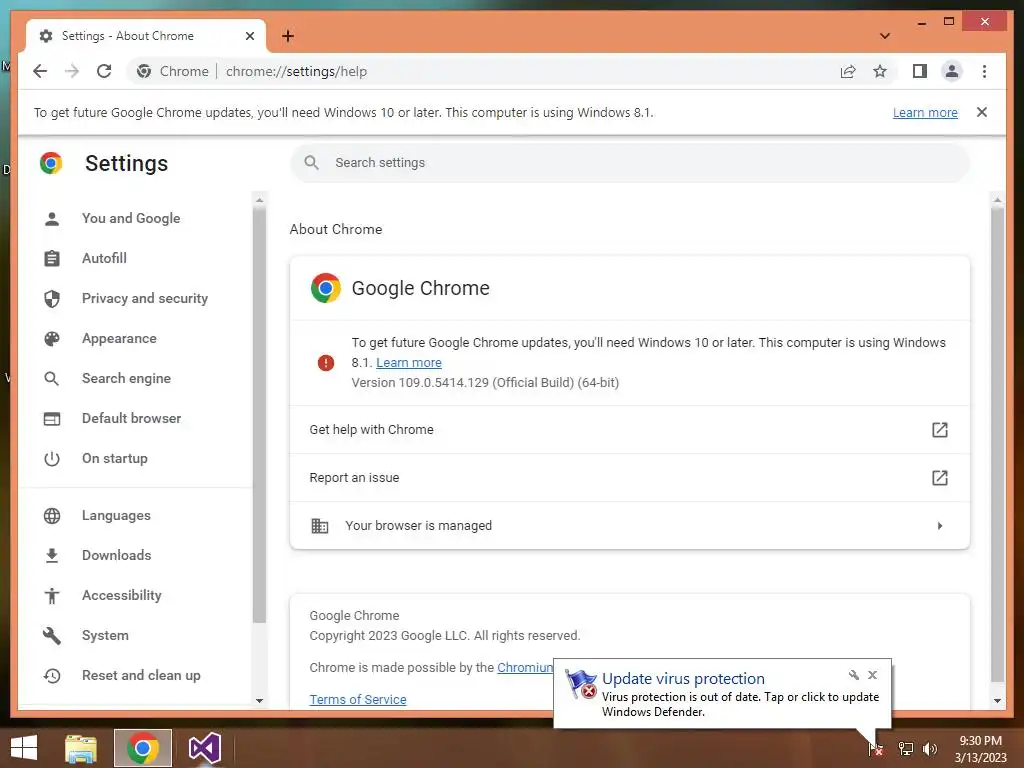This screenshot has height=768, width=1024.
Task: Open Chrome's three-dot menu
Action: click(x=984, y=71)
